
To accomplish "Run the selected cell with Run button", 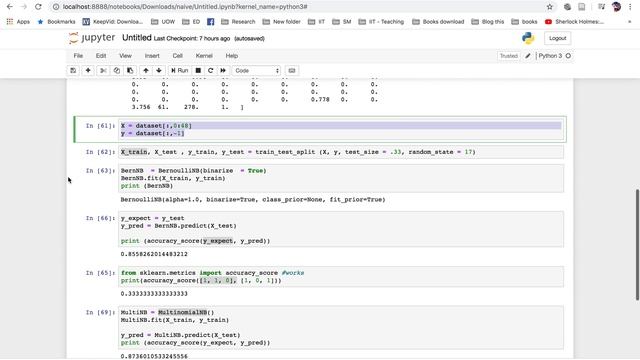I will click(x=180, y=71).
